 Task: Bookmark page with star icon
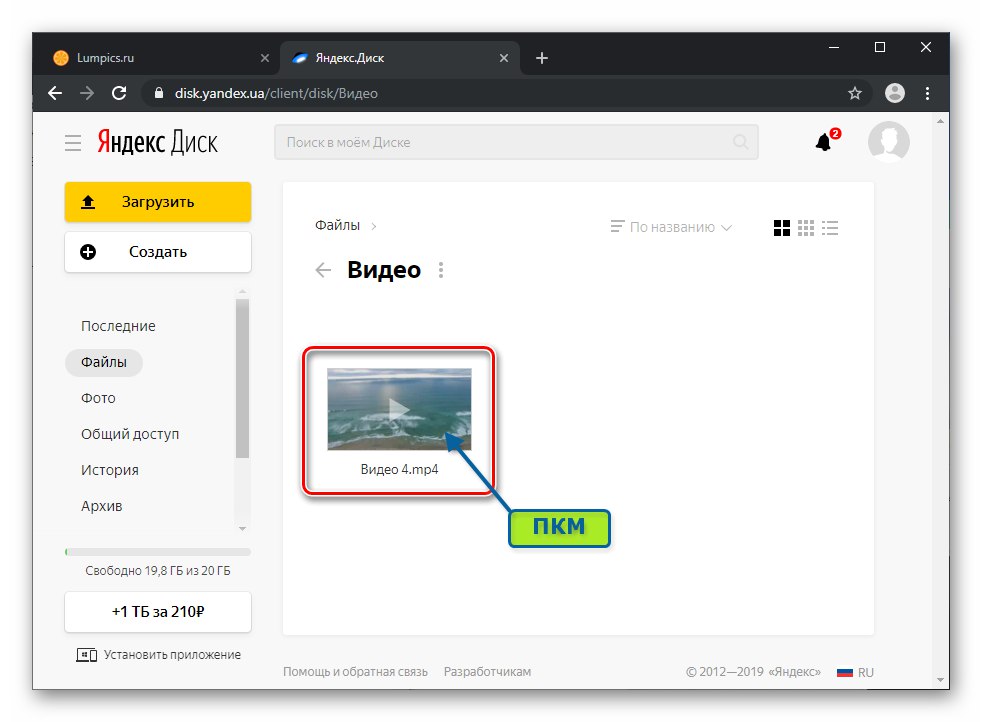[854, 93]
